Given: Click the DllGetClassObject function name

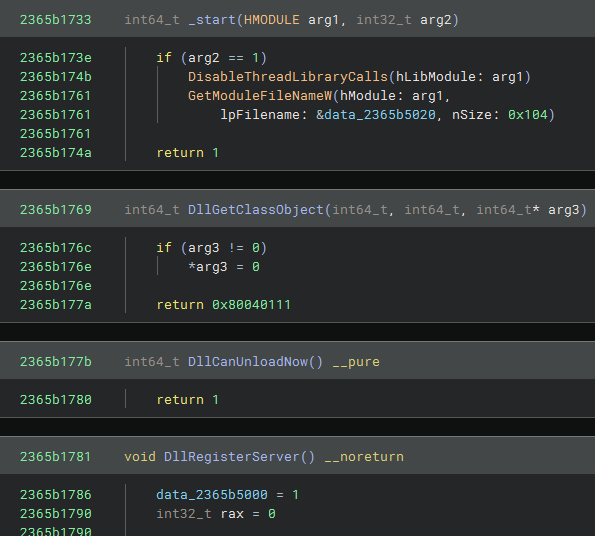Looking at the screenshot, I should pyautogui.click(x=255, y=210).
